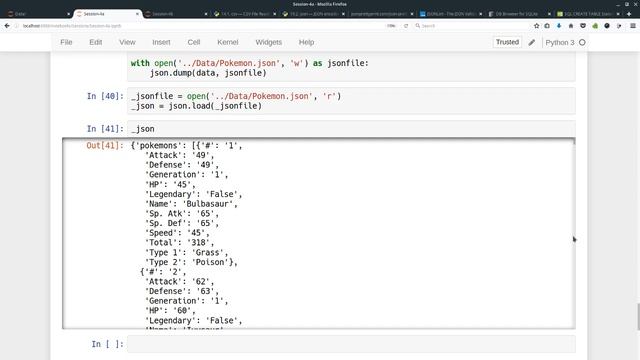Click the 'Attack': '62' output line
This screenshot has width=640, height=360.
(x=180, y=282)
